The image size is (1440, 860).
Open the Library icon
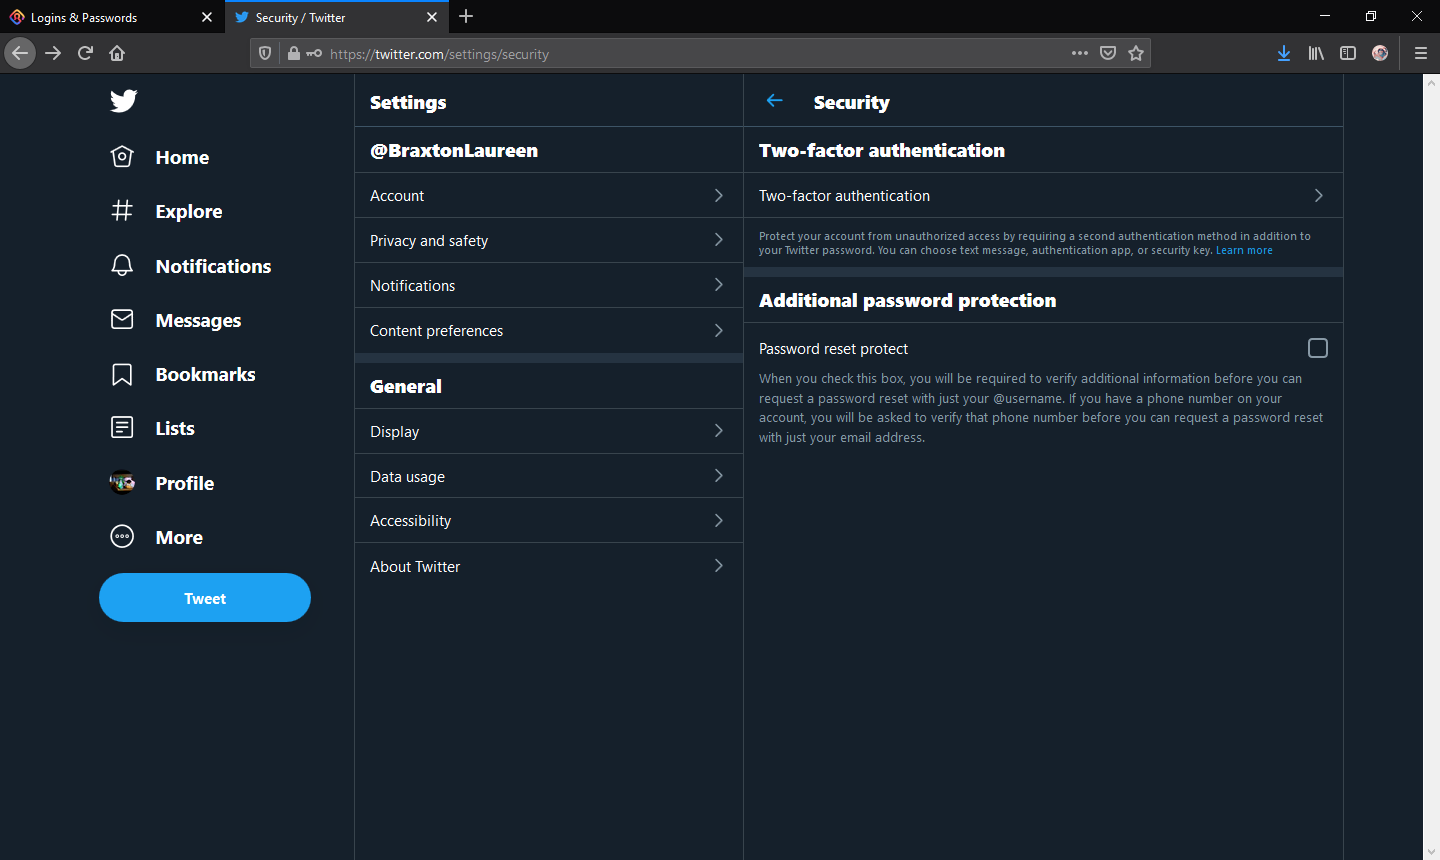click(x=1316, y=53)
